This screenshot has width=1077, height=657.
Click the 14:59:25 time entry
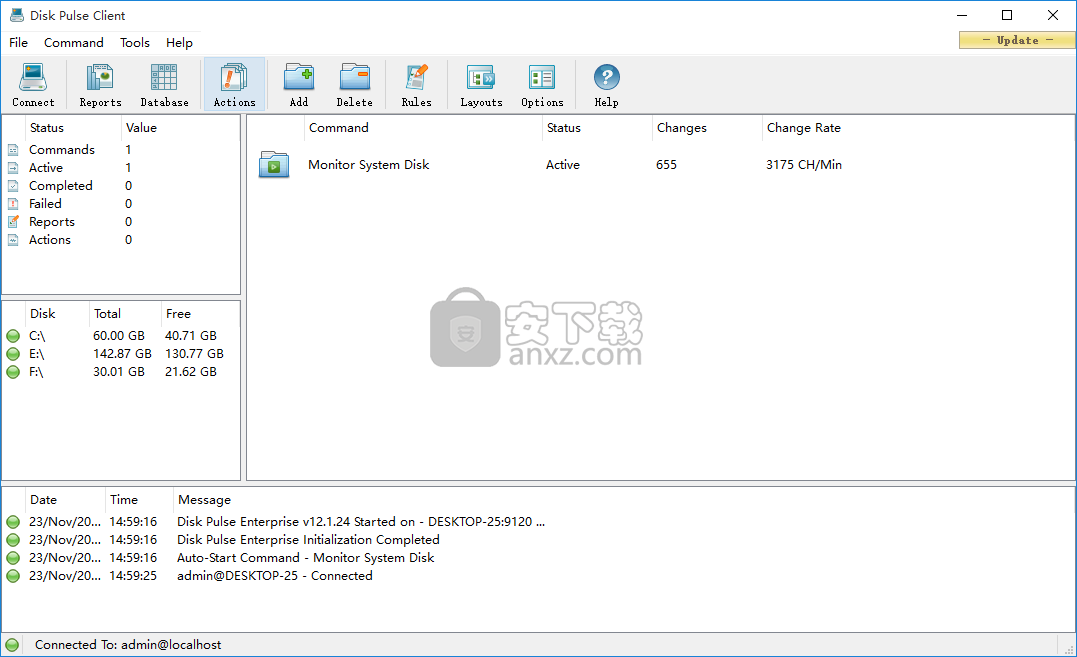pyautogui.click(x=133, y=576)
